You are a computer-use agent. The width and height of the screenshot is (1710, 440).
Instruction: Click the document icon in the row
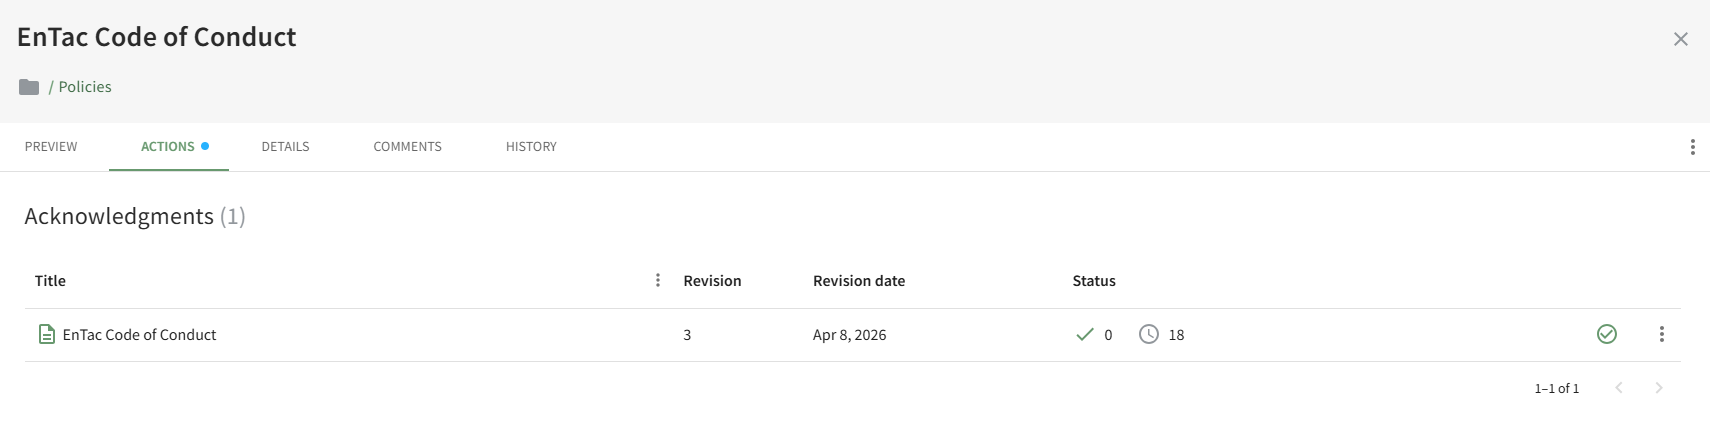click(46, 334)
